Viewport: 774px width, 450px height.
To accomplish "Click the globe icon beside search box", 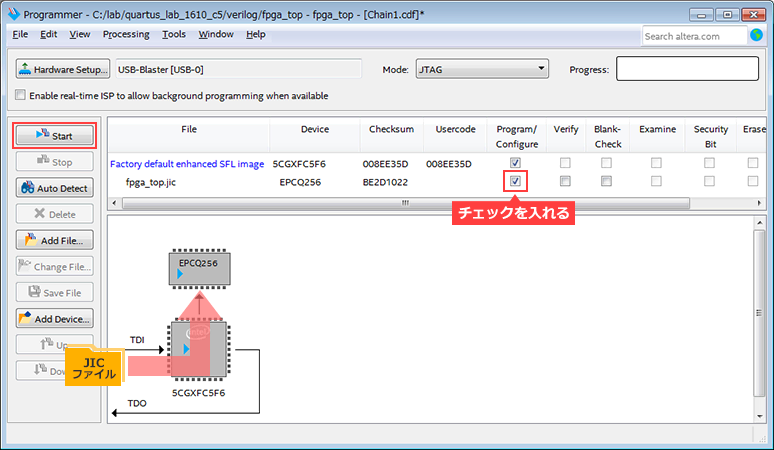I will pyautogui.click(x=757, y=35).
